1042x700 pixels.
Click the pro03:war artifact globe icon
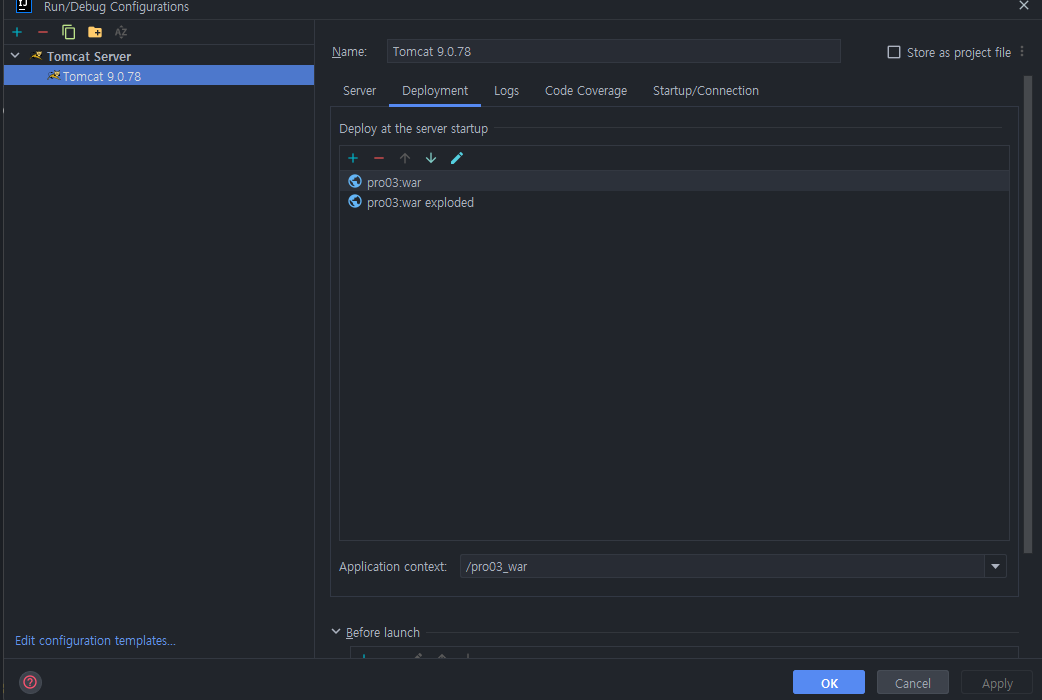[355, 181]
